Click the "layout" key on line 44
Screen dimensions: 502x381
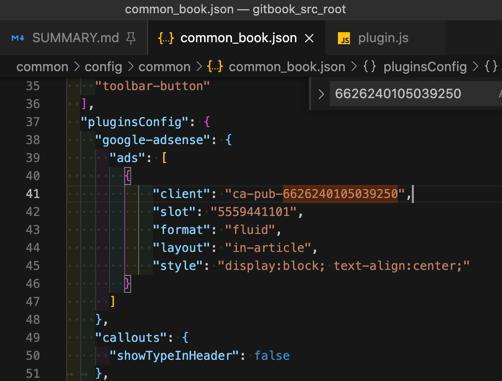click(181, 248)
